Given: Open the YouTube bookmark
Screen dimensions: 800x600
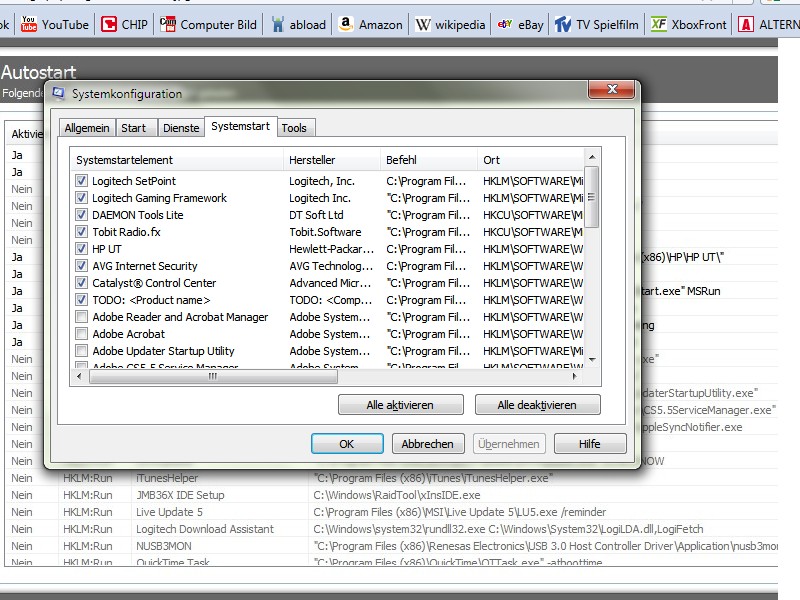Looking at the screenshot, I should (55, 24).
